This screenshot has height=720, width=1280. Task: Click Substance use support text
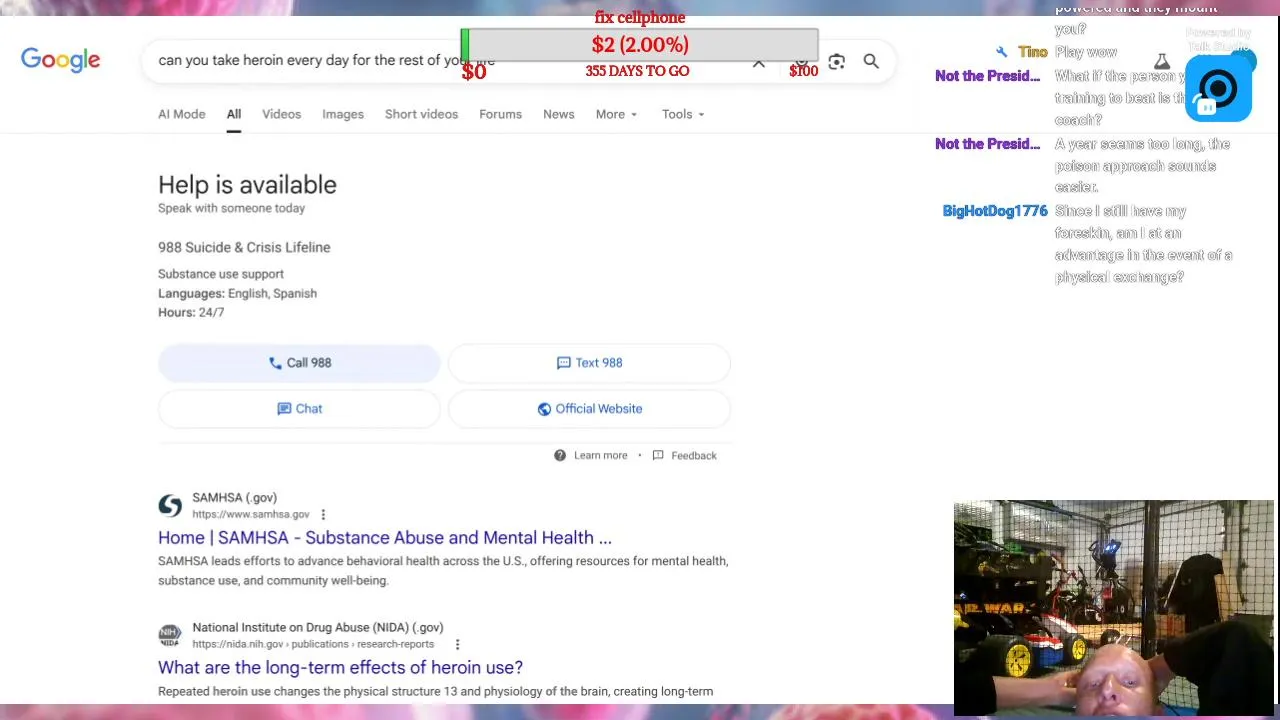point(221,274)
